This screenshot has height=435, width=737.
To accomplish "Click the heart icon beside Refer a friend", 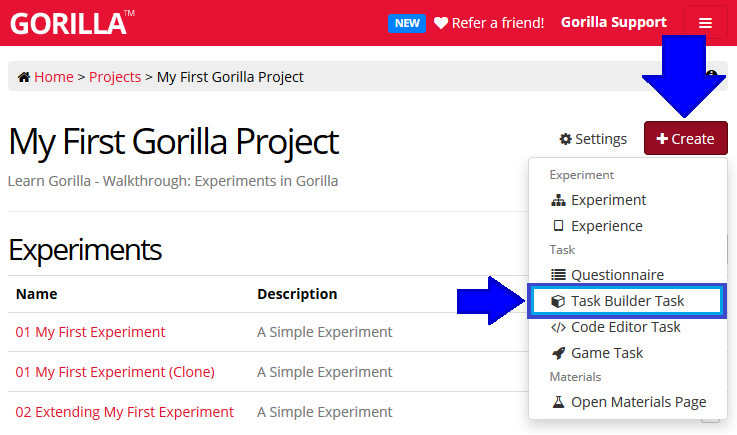I will 441,23.
